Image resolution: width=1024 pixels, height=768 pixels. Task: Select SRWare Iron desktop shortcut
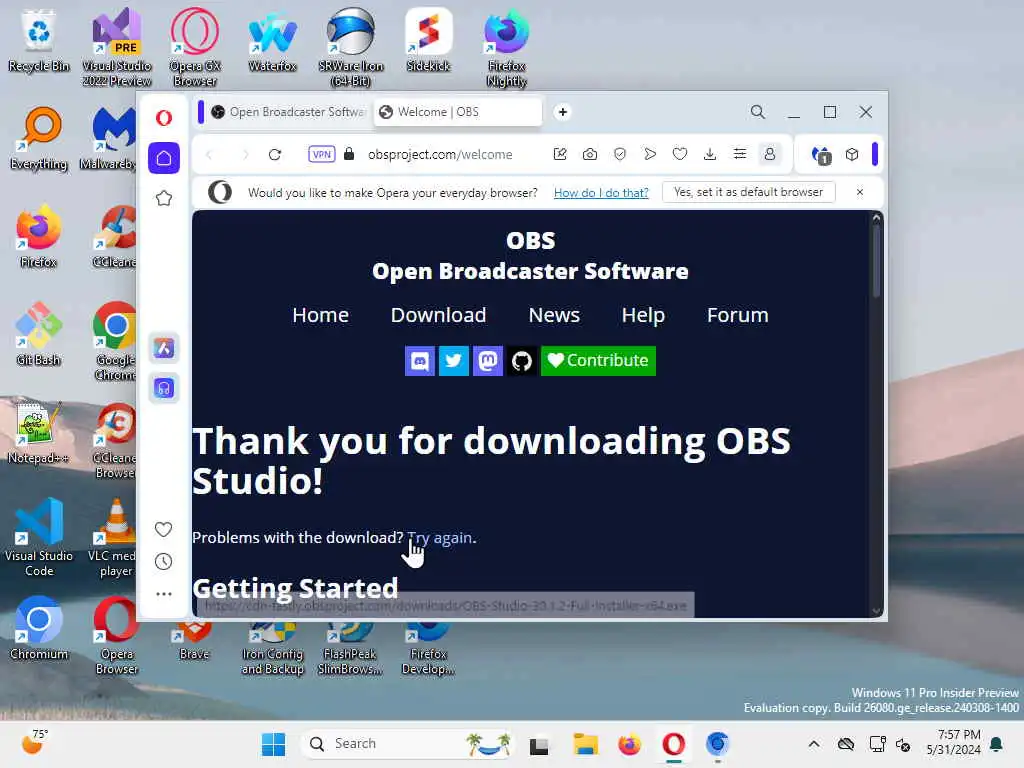(351, 49)
